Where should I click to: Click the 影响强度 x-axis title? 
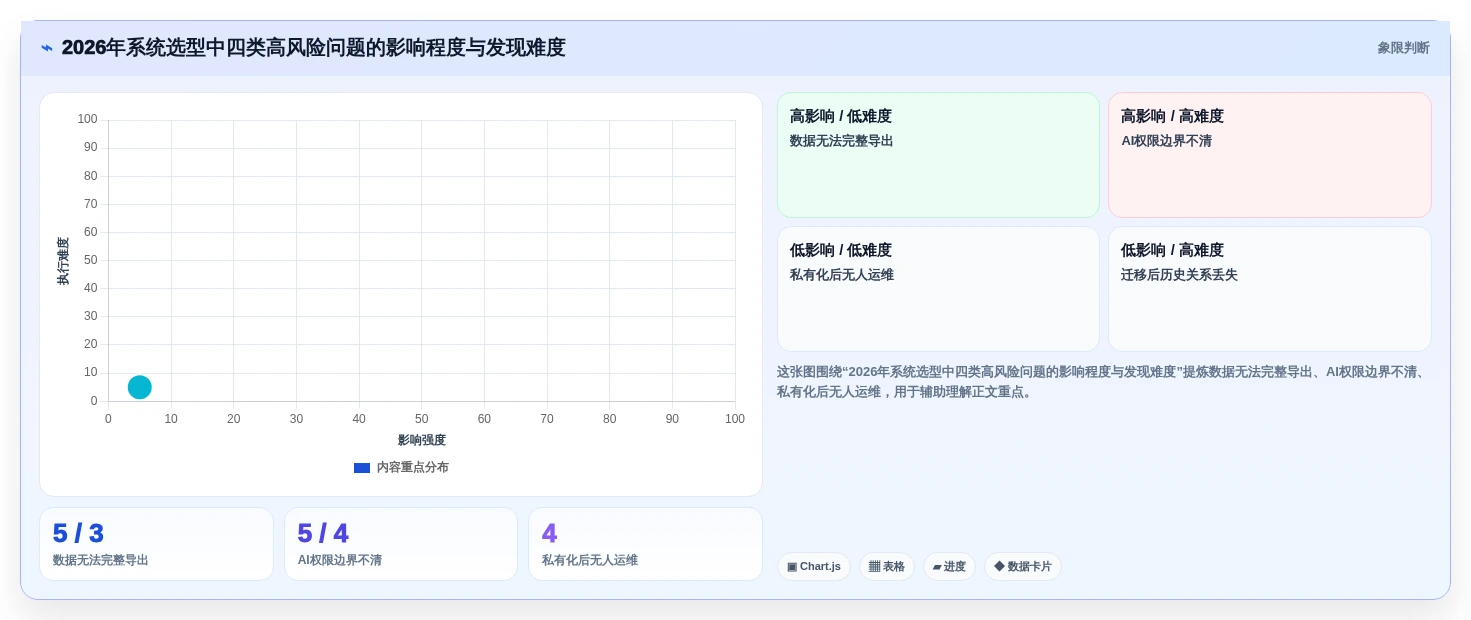(x=422, y=440)
